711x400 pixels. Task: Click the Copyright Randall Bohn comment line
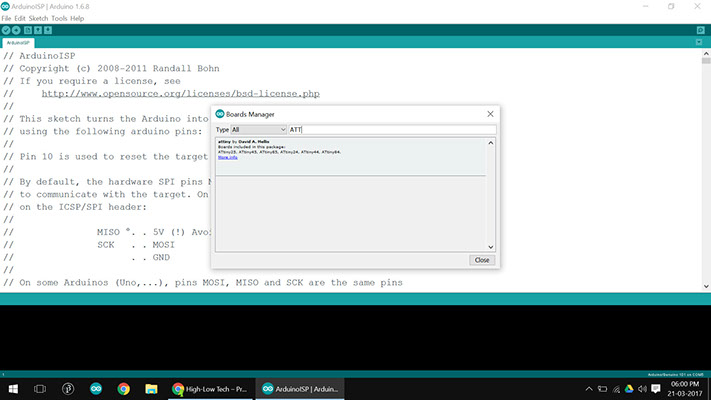pos(112,68)
